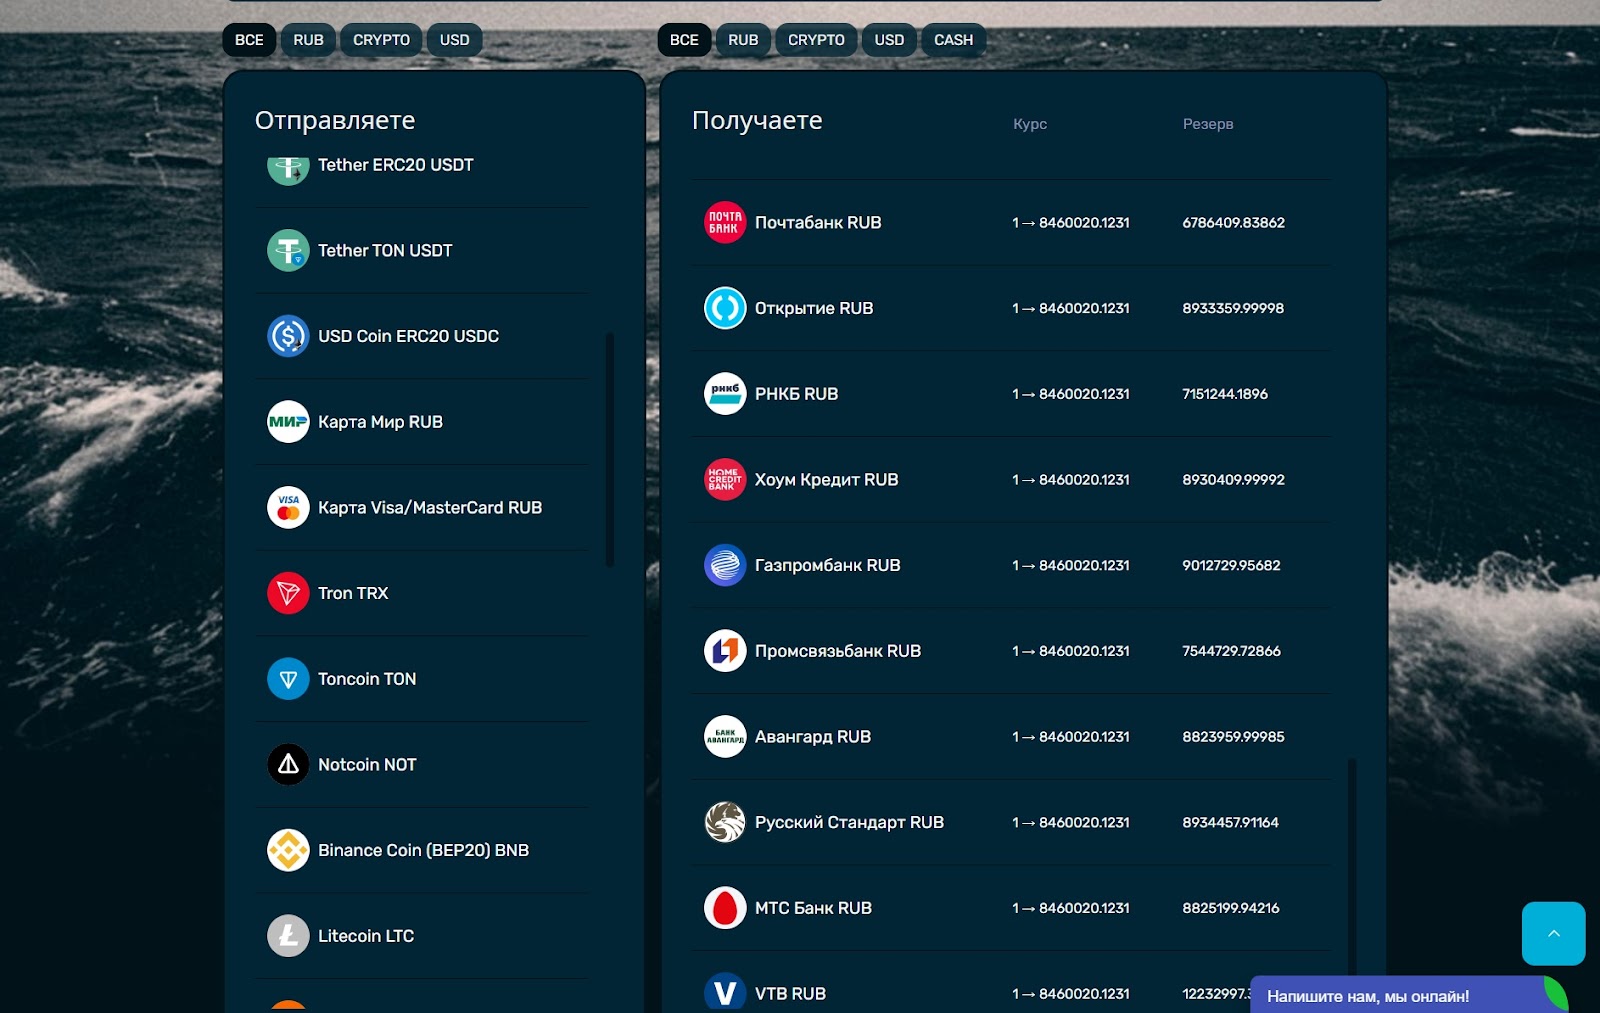The width and height of the screenshot is (1600, 1013).
Task: Choose Карта Мир RUB to send
Action: pyautogui.click(x=422, y=422)
